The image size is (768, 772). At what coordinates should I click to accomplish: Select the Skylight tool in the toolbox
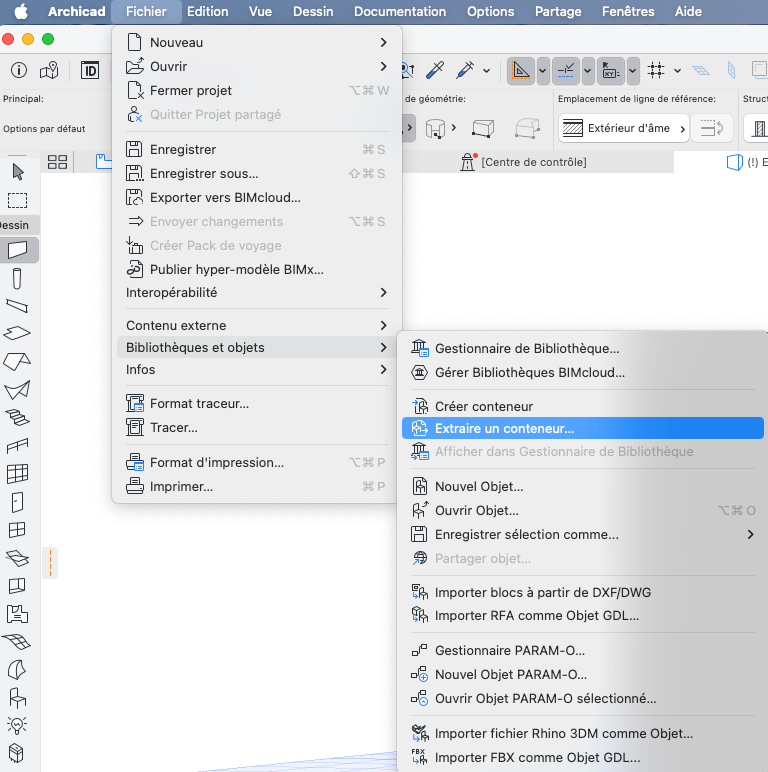(x=17, y=558)
